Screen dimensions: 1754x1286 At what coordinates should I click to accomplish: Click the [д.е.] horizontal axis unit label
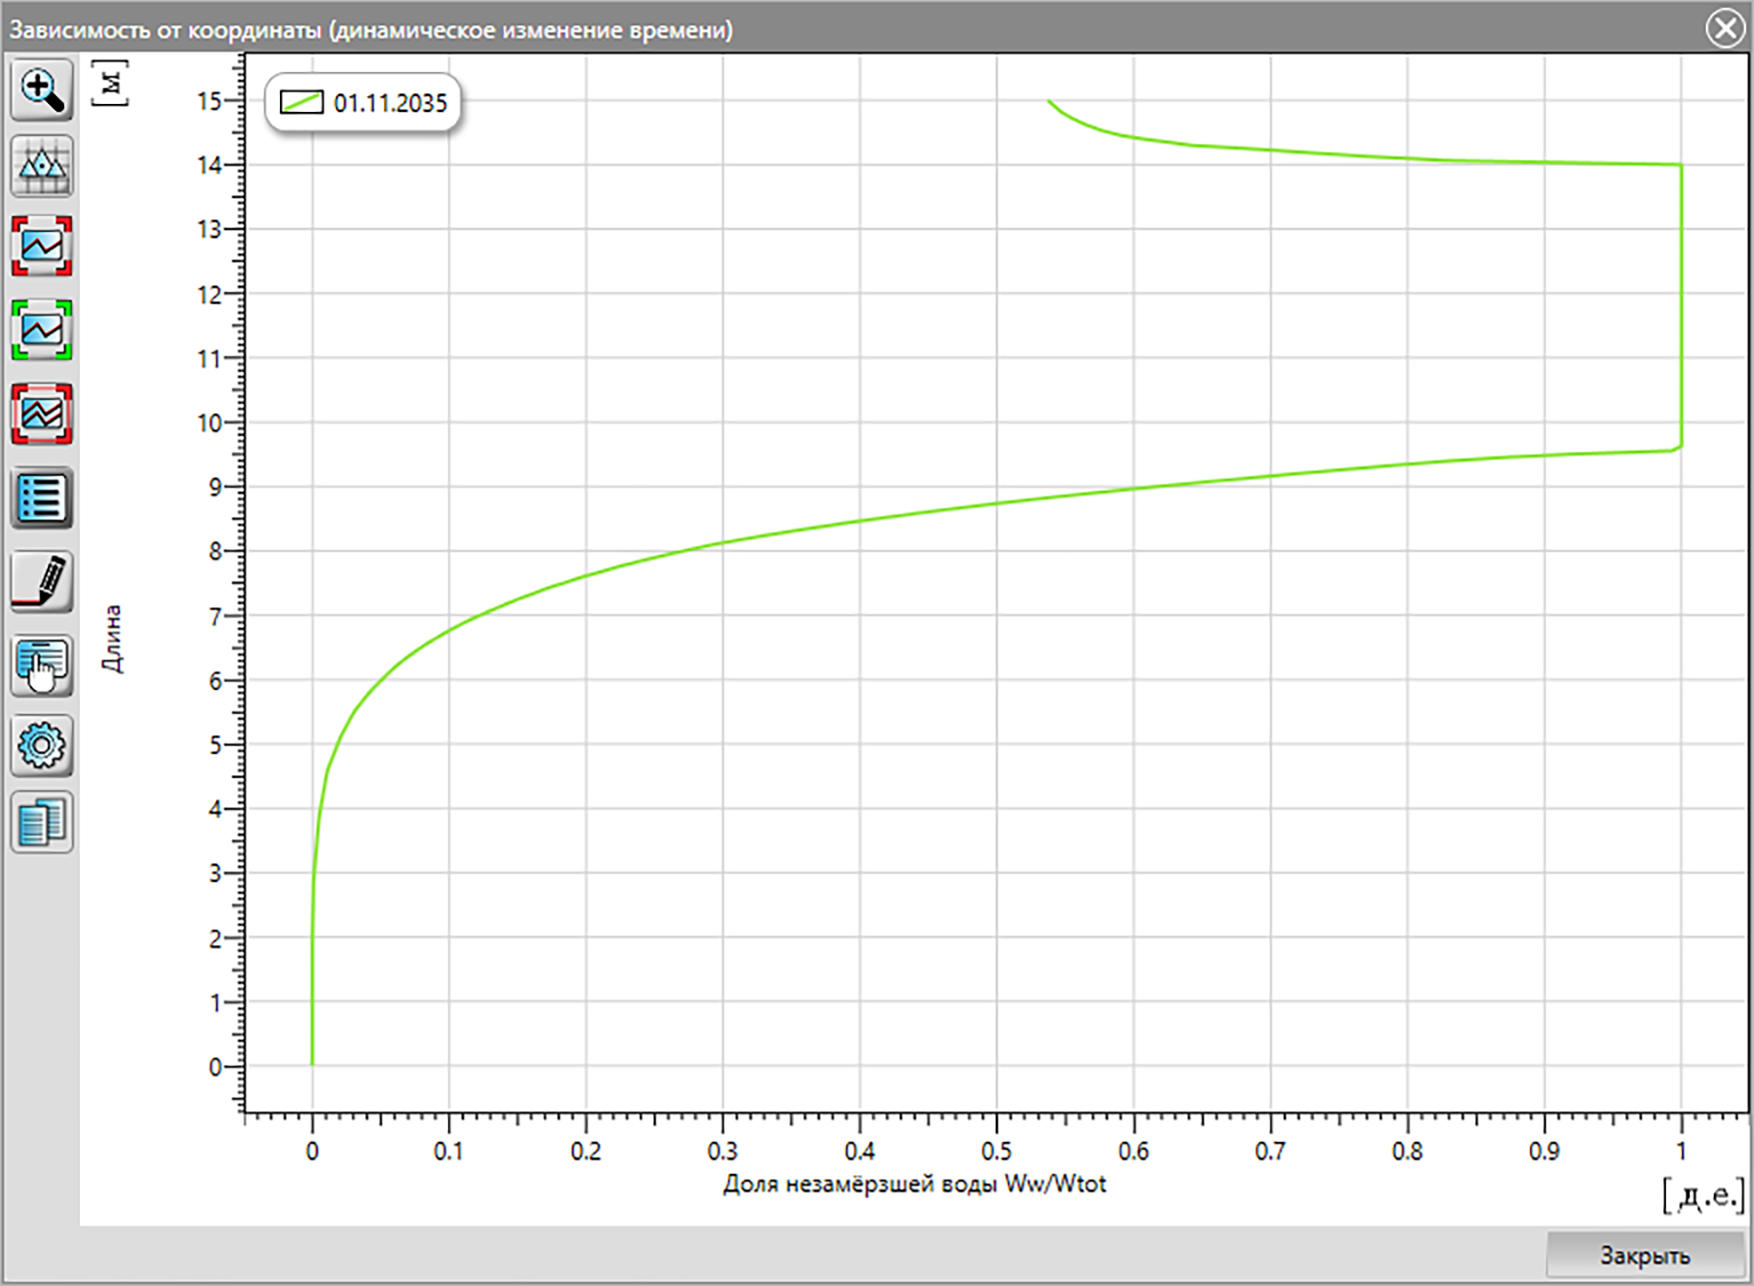[x=1704, y=1196]
